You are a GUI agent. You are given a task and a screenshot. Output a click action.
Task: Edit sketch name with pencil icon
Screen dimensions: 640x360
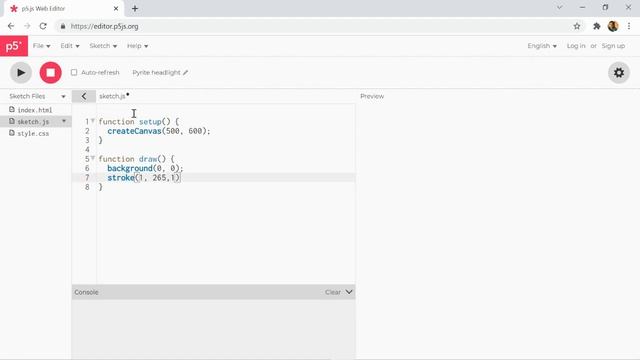pos(186,73)
